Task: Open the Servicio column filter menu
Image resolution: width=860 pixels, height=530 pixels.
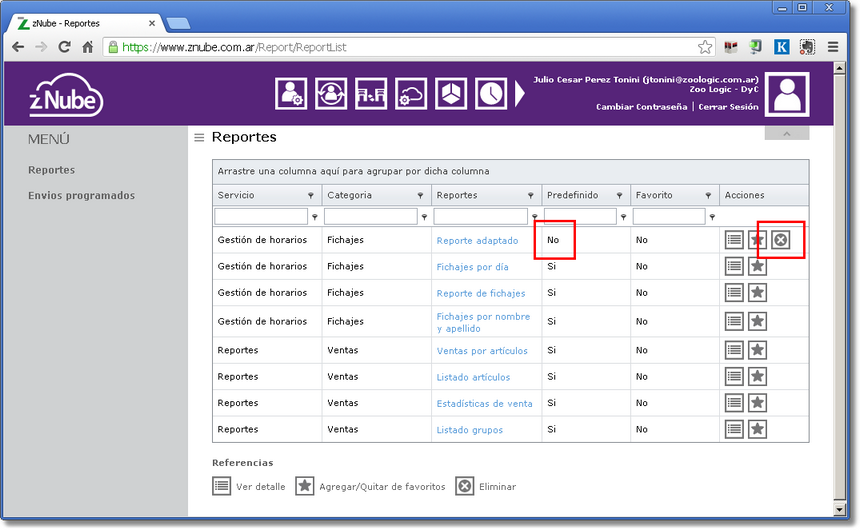Action: [x=310, y=195]
